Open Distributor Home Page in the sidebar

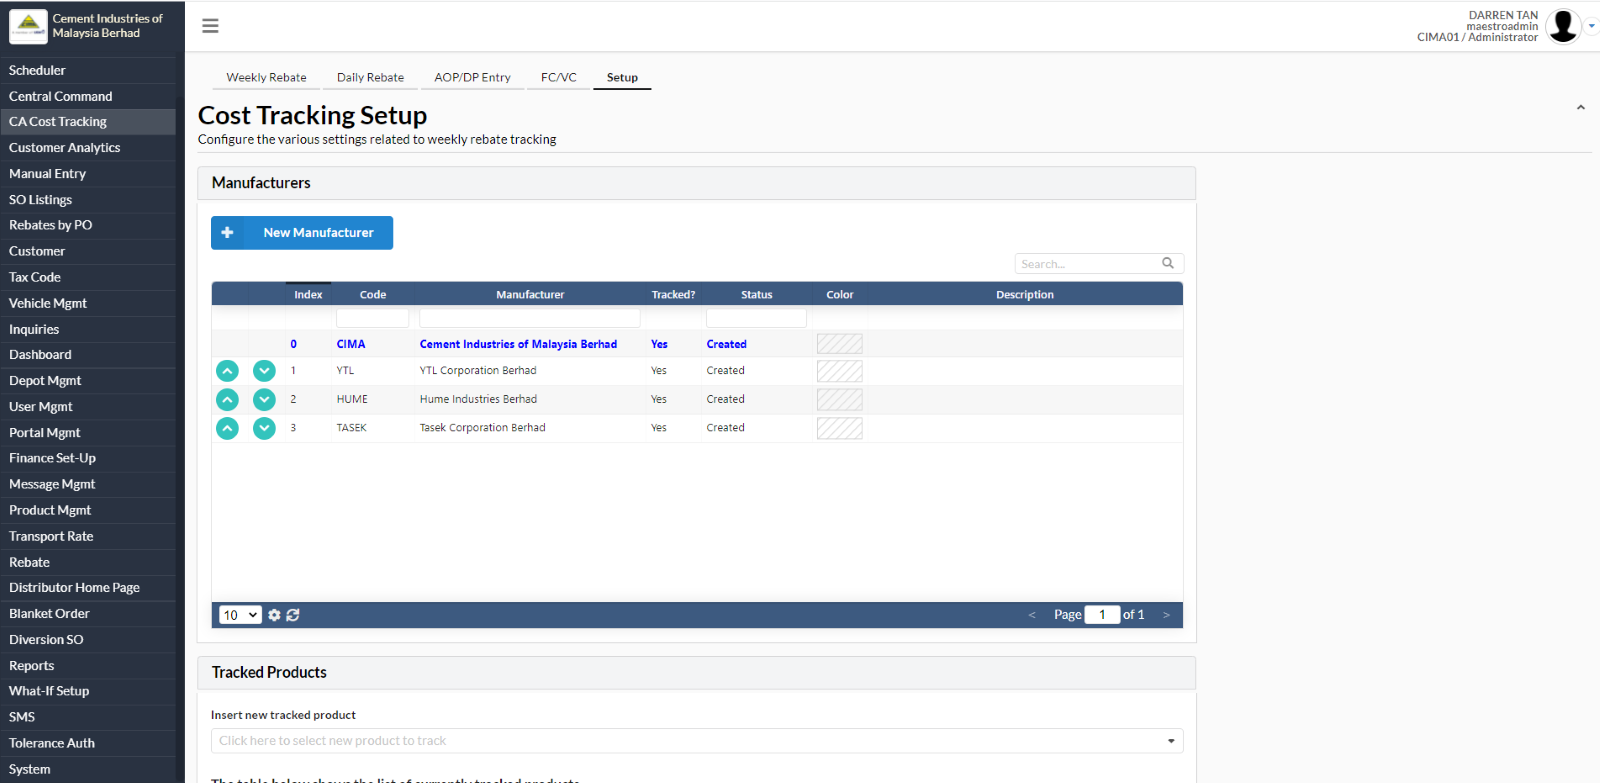(88, 587)
